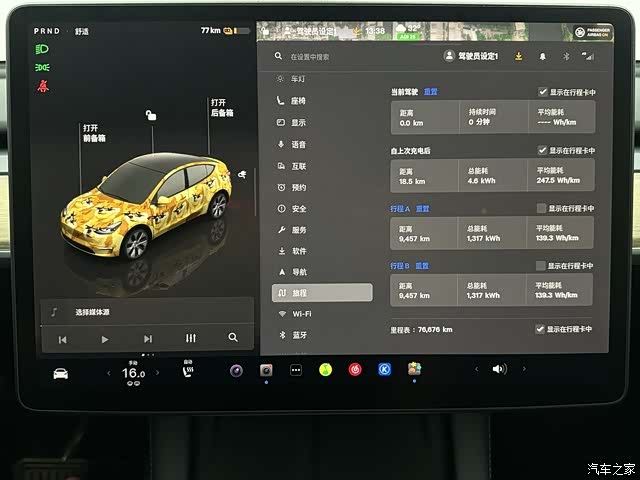The height and width of the screenshot is (480, 640).
Task: Click the yellow software download icon
Action: [x=518, y=56]
